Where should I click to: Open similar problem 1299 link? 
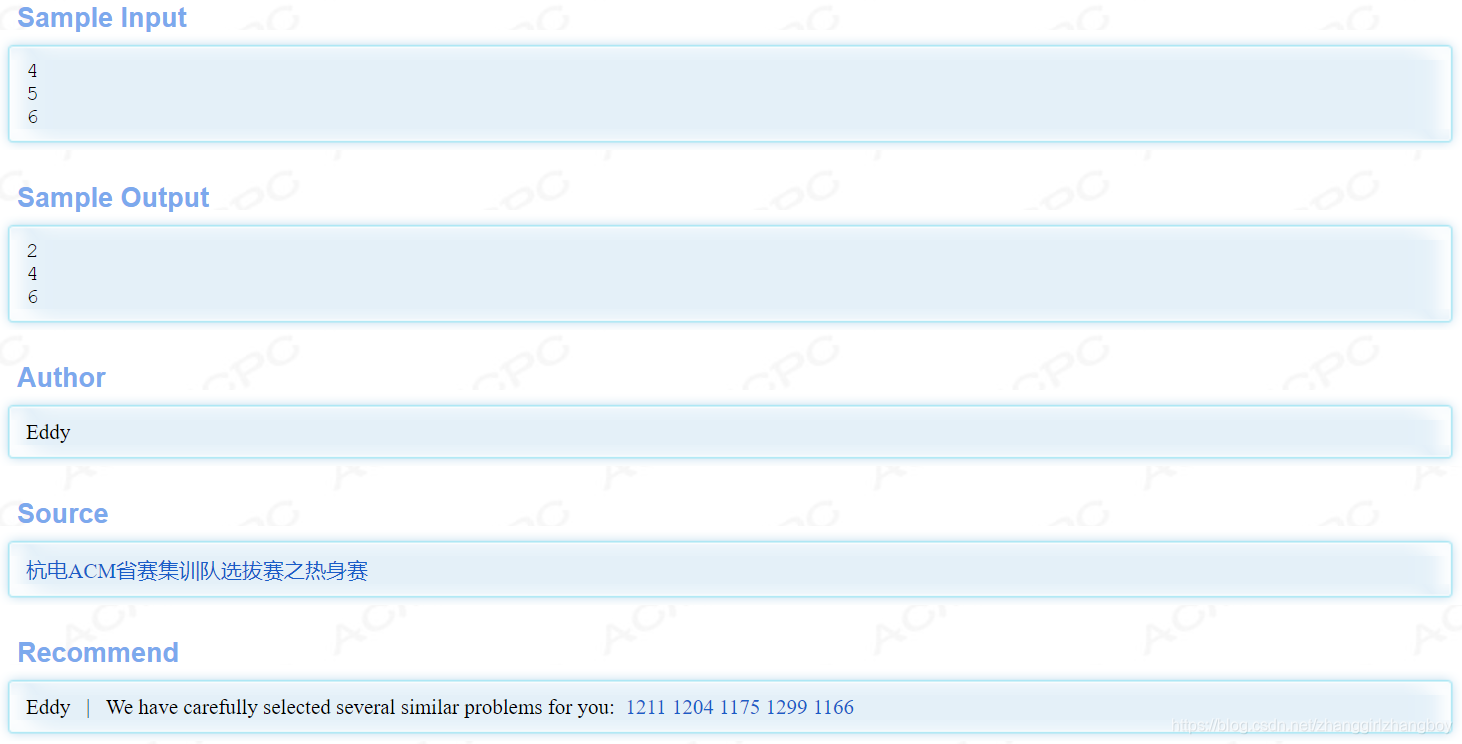tap(787, 708)
